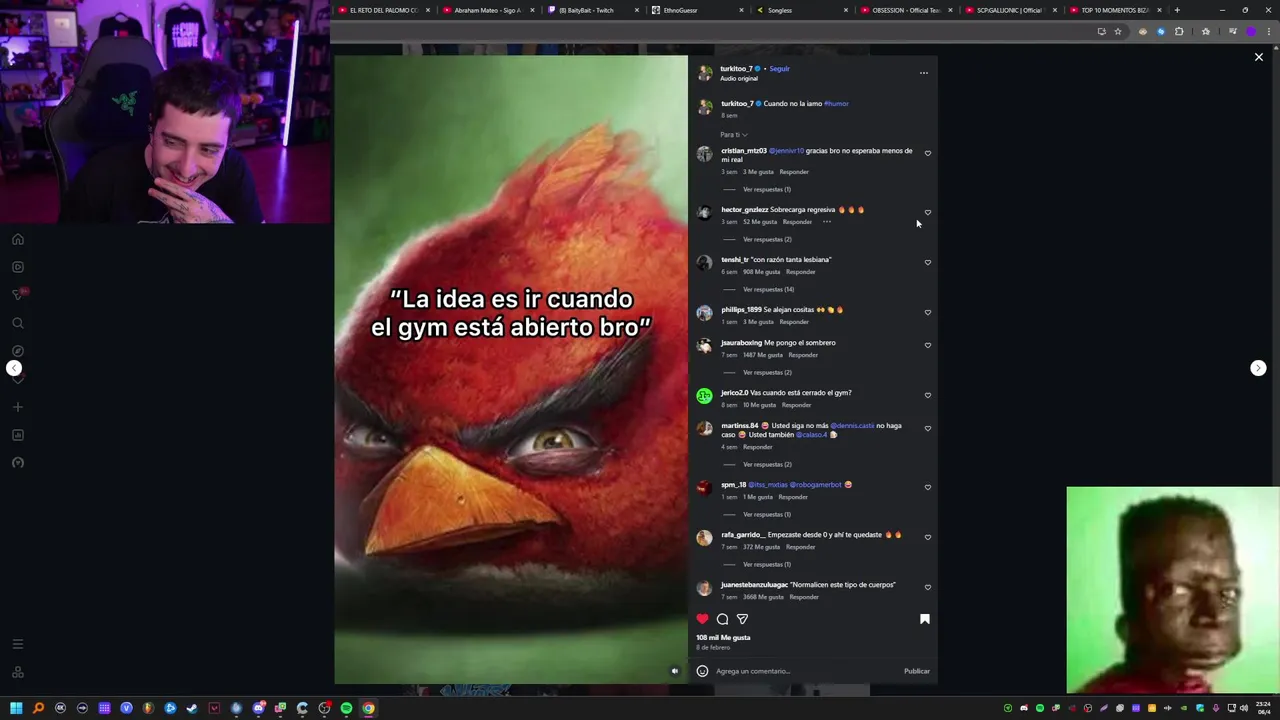Follow turkitoo_7 with the Seguir link
The height and width of the screenshot is (720, 1280).
[x=779, y=69]
